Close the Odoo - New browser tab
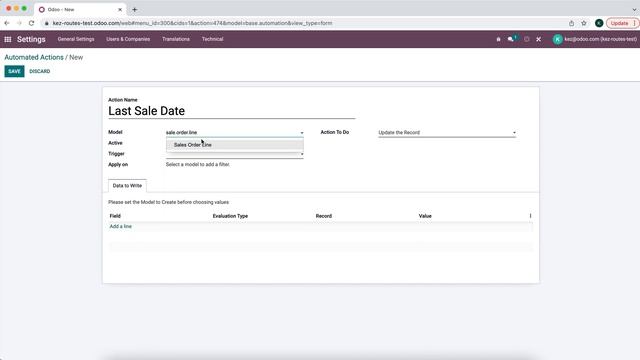This screenshot has width=640, height=360. 120,9
